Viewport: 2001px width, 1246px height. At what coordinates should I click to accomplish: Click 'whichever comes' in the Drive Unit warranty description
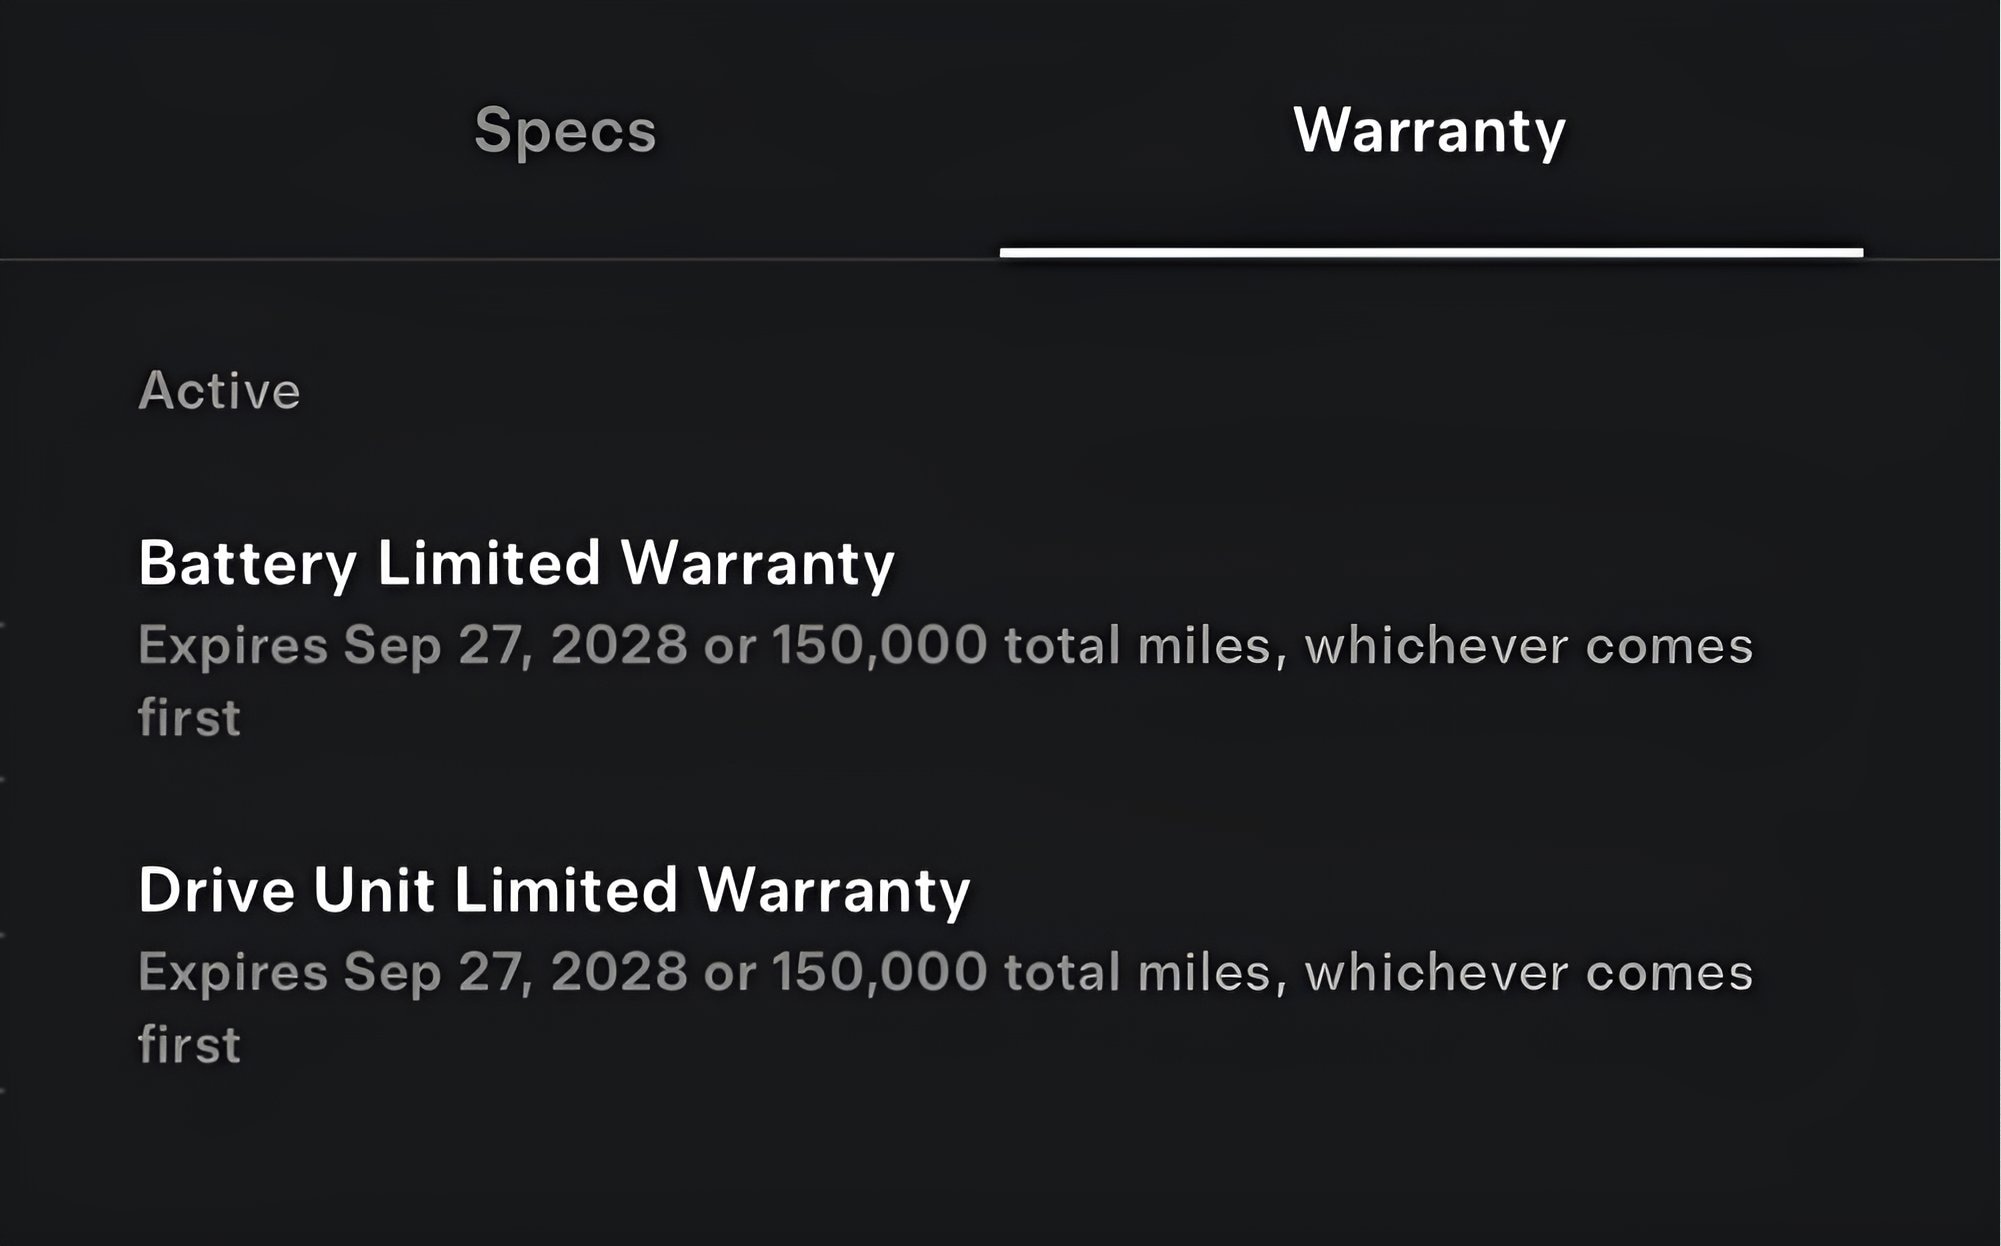pos(1528,972)
